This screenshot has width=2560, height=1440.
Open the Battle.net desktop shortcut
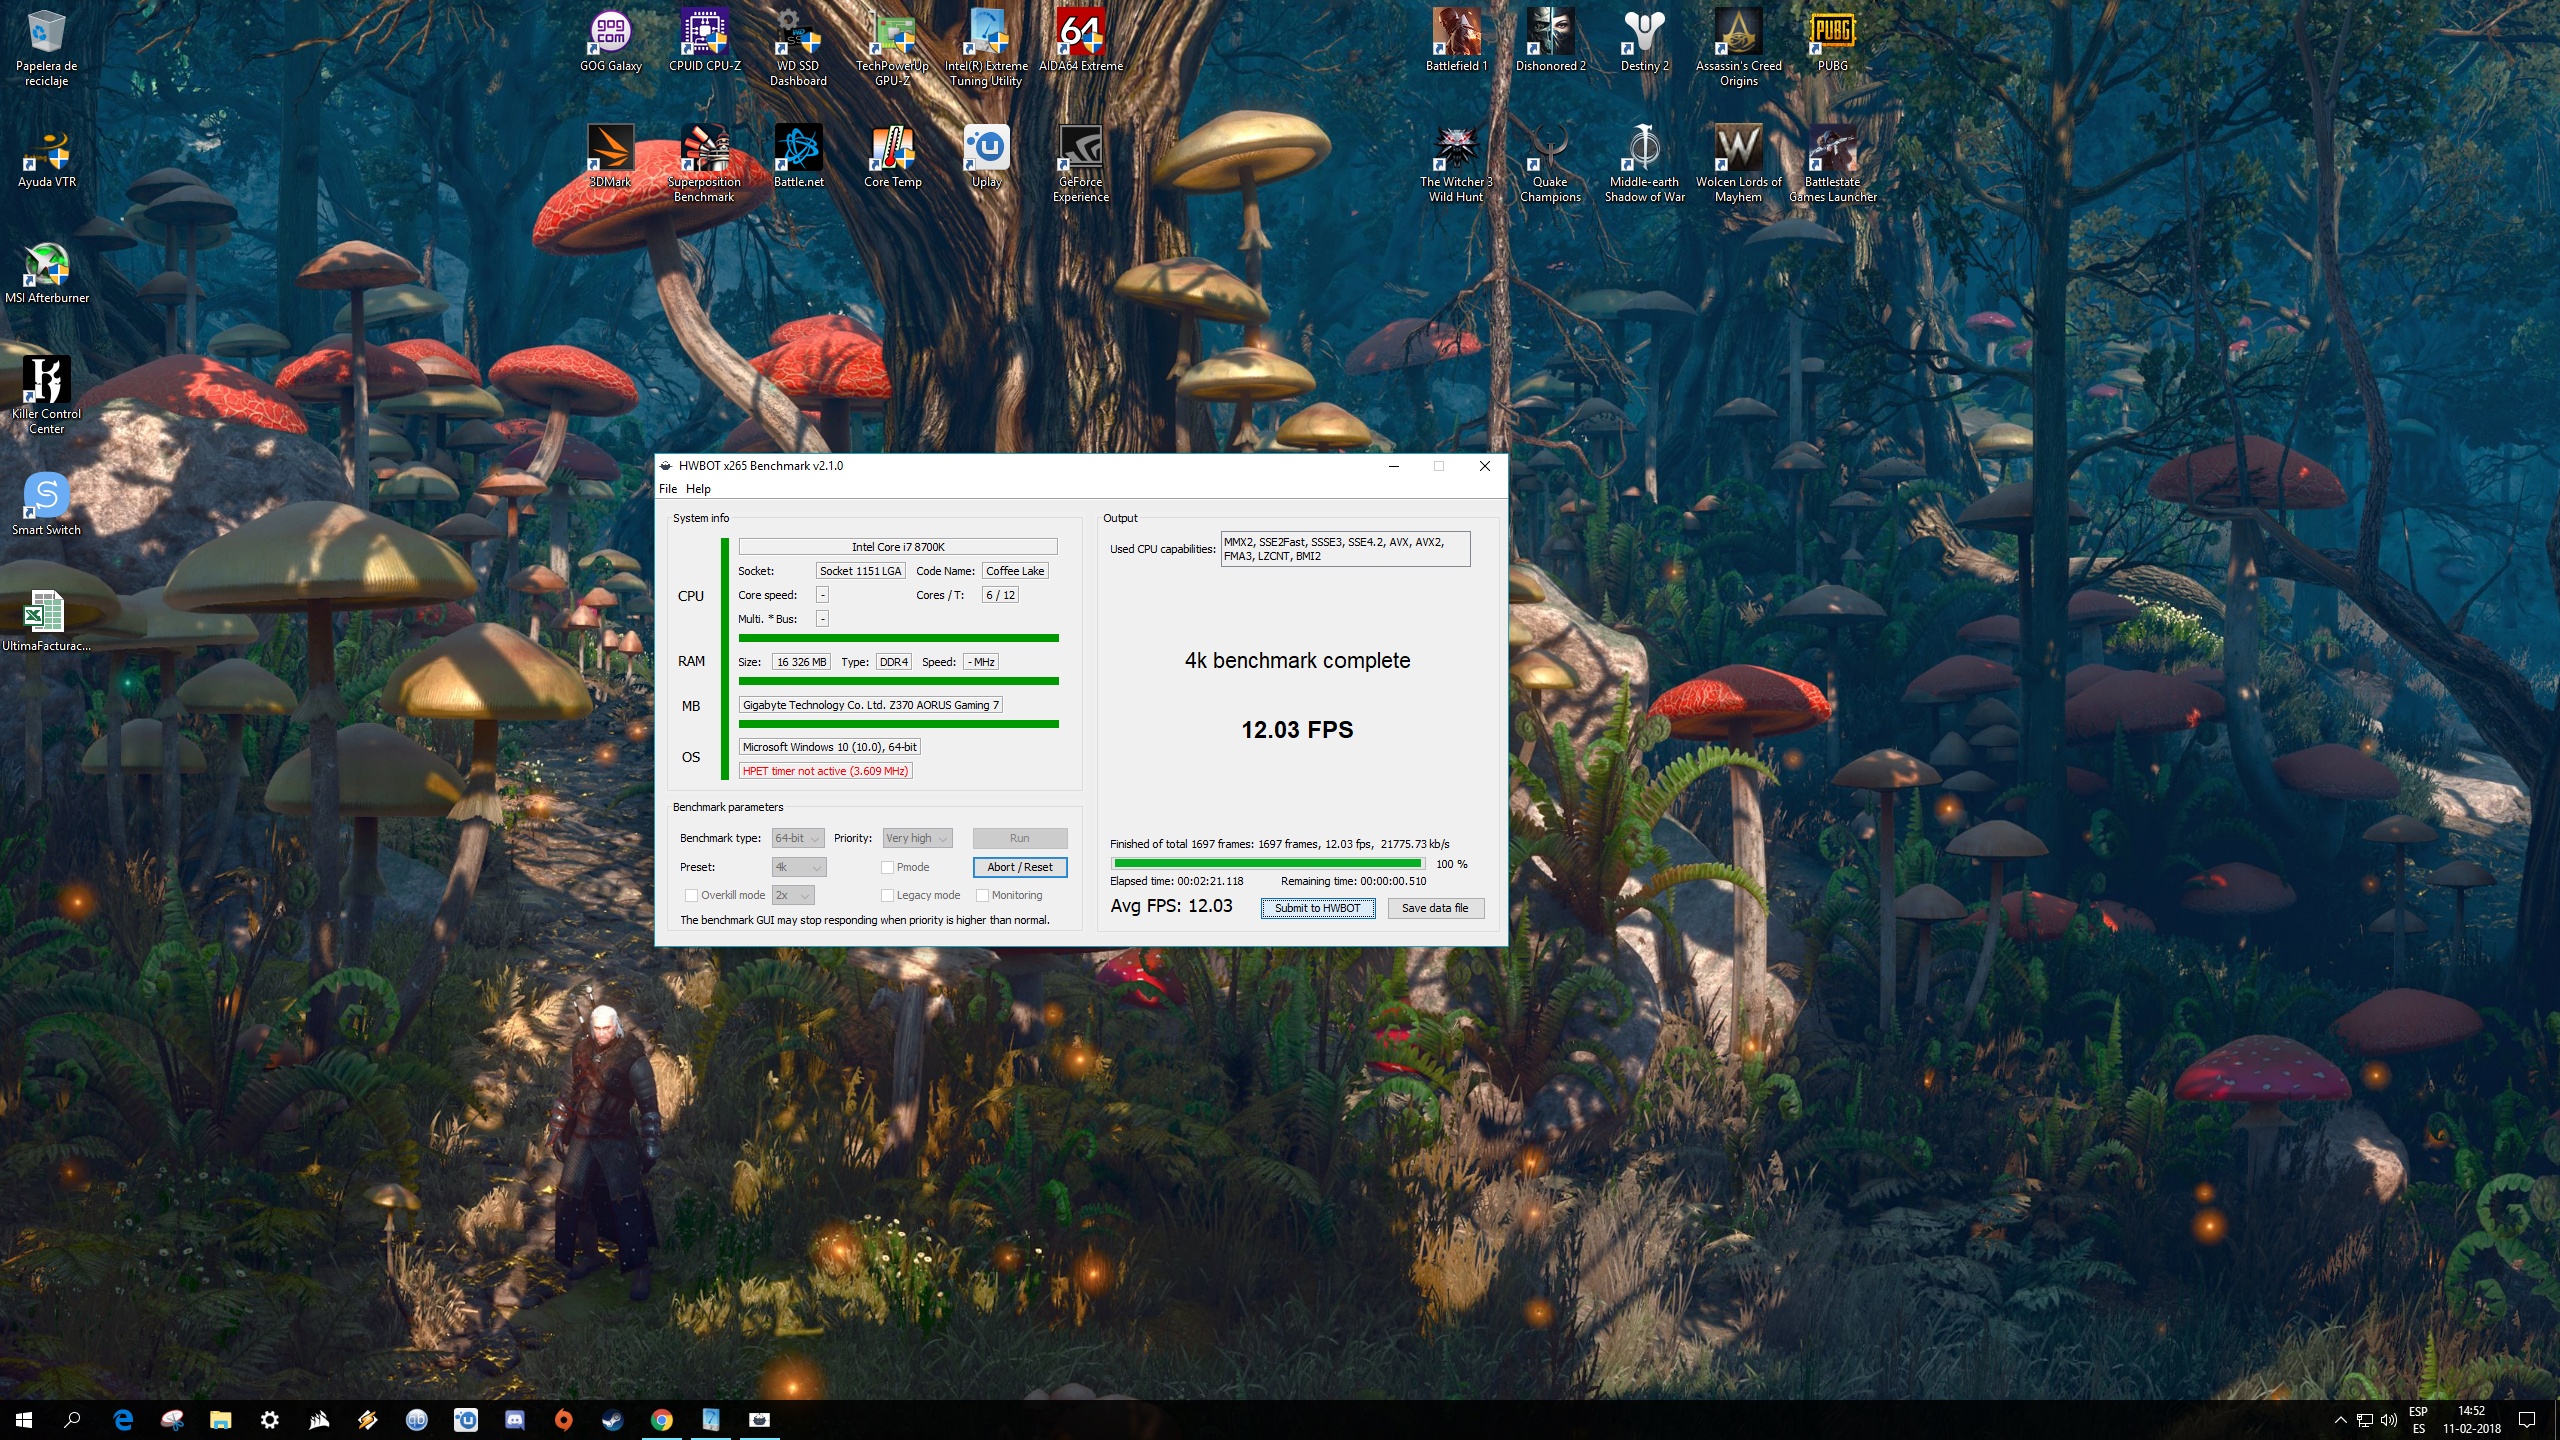pos(798,157)
